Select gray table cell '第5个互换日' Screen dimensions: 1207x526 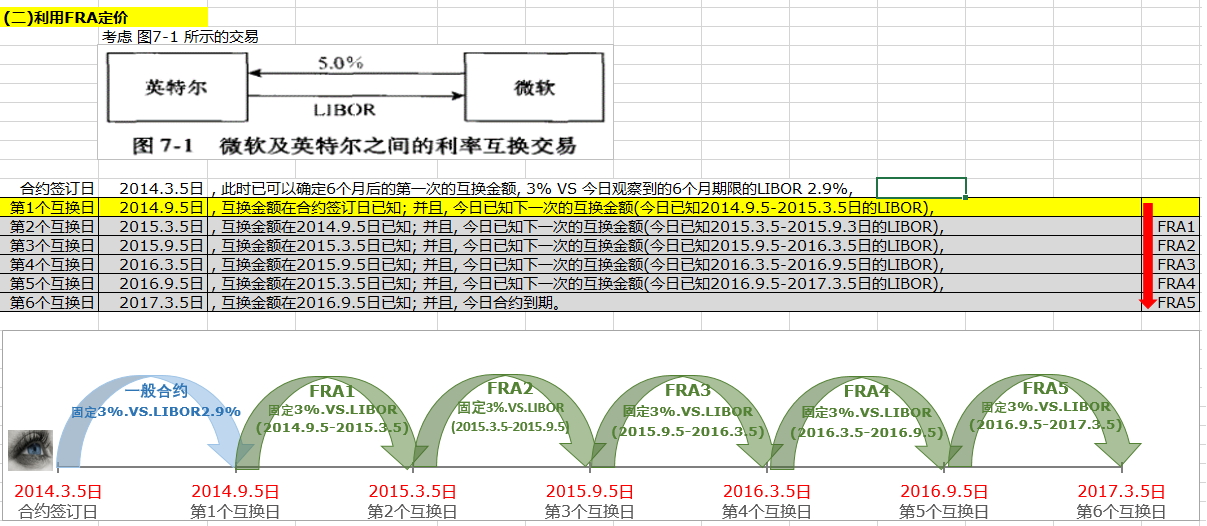click(x=49, y=283)
